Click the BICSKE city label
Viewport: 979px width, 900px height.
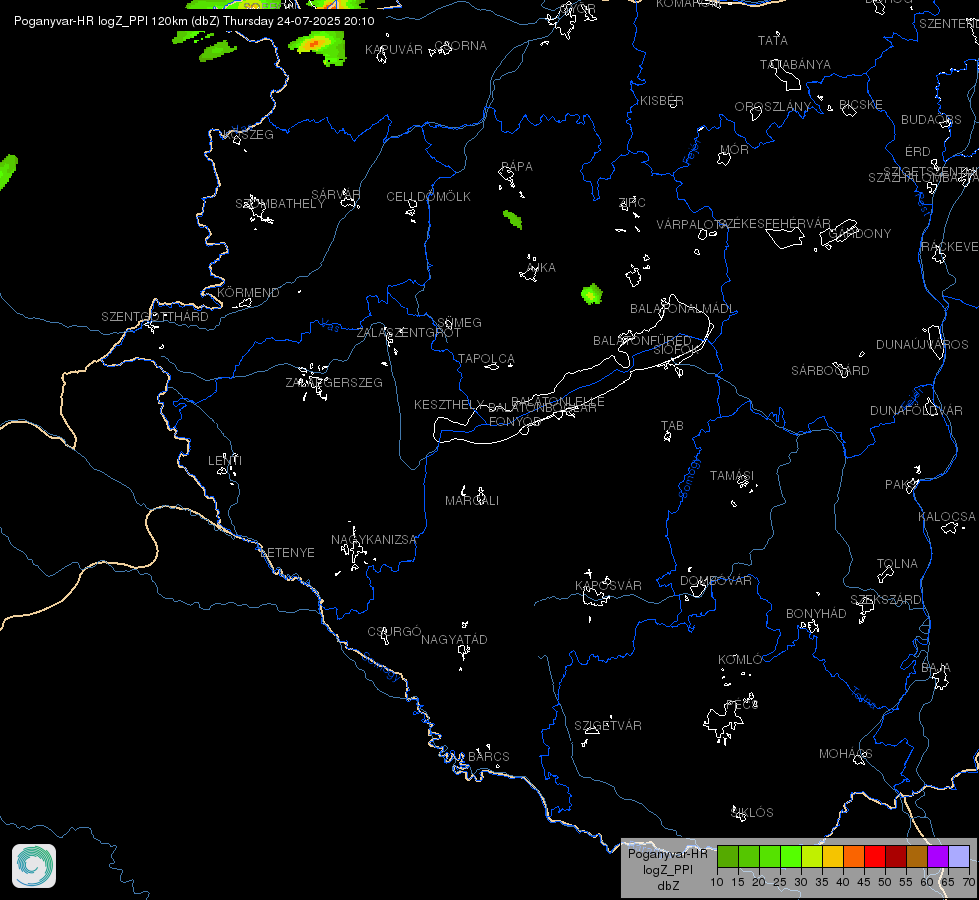[861, 104]
